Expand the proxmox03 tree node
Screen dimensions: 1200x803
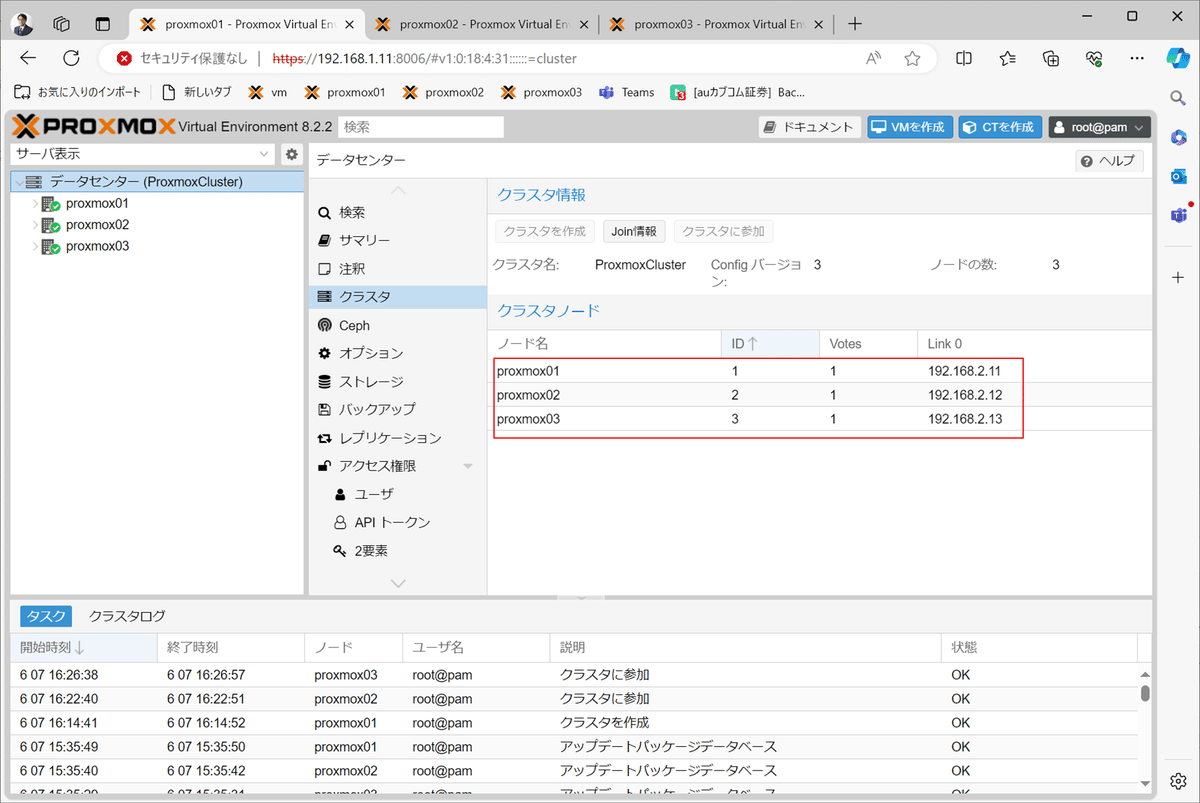pyautogui.click(x=35, y=247)
